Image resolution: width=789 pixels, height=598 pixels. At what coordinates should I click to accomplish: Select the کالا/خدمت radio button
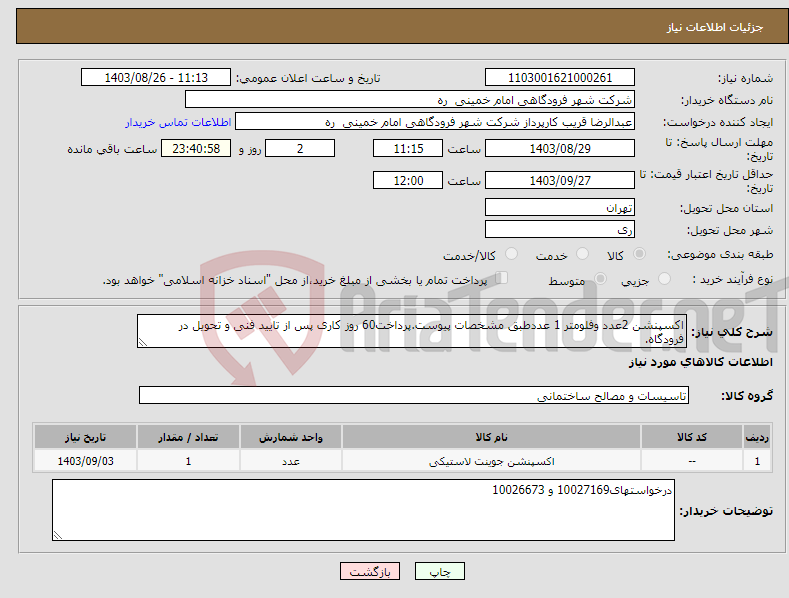(x=511, y=254)
